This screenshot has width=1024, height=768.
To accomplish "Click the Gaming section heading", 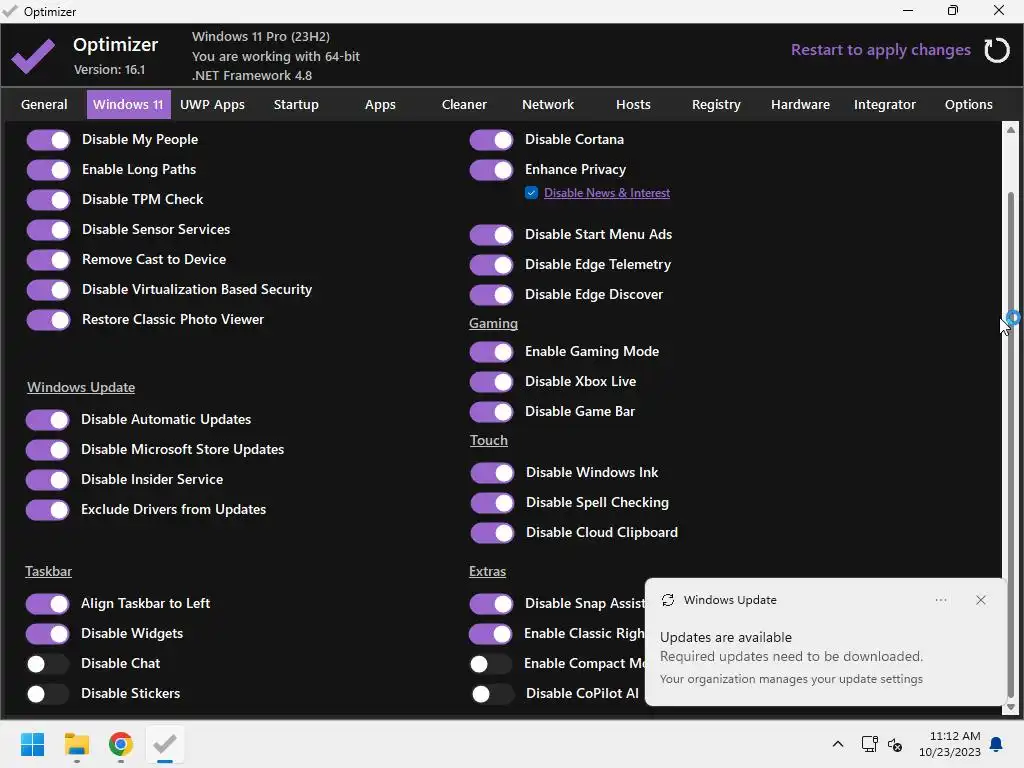I will pos(493,323).
